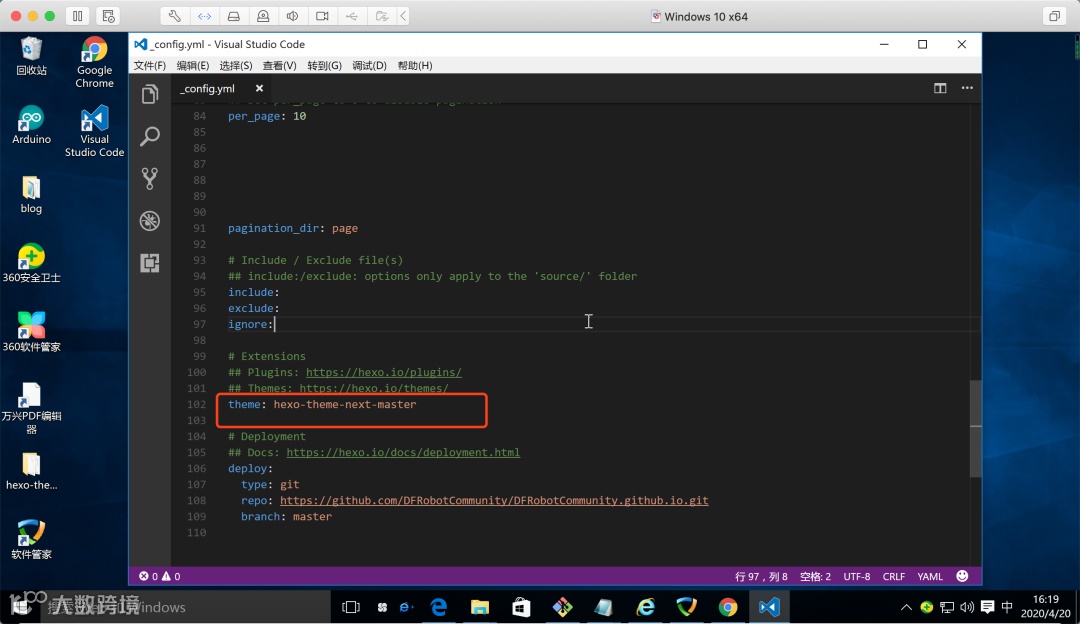Select Visual Studio Code desktop shortcut
This screenshot has height=624, width=1080.
pos(94,132)
